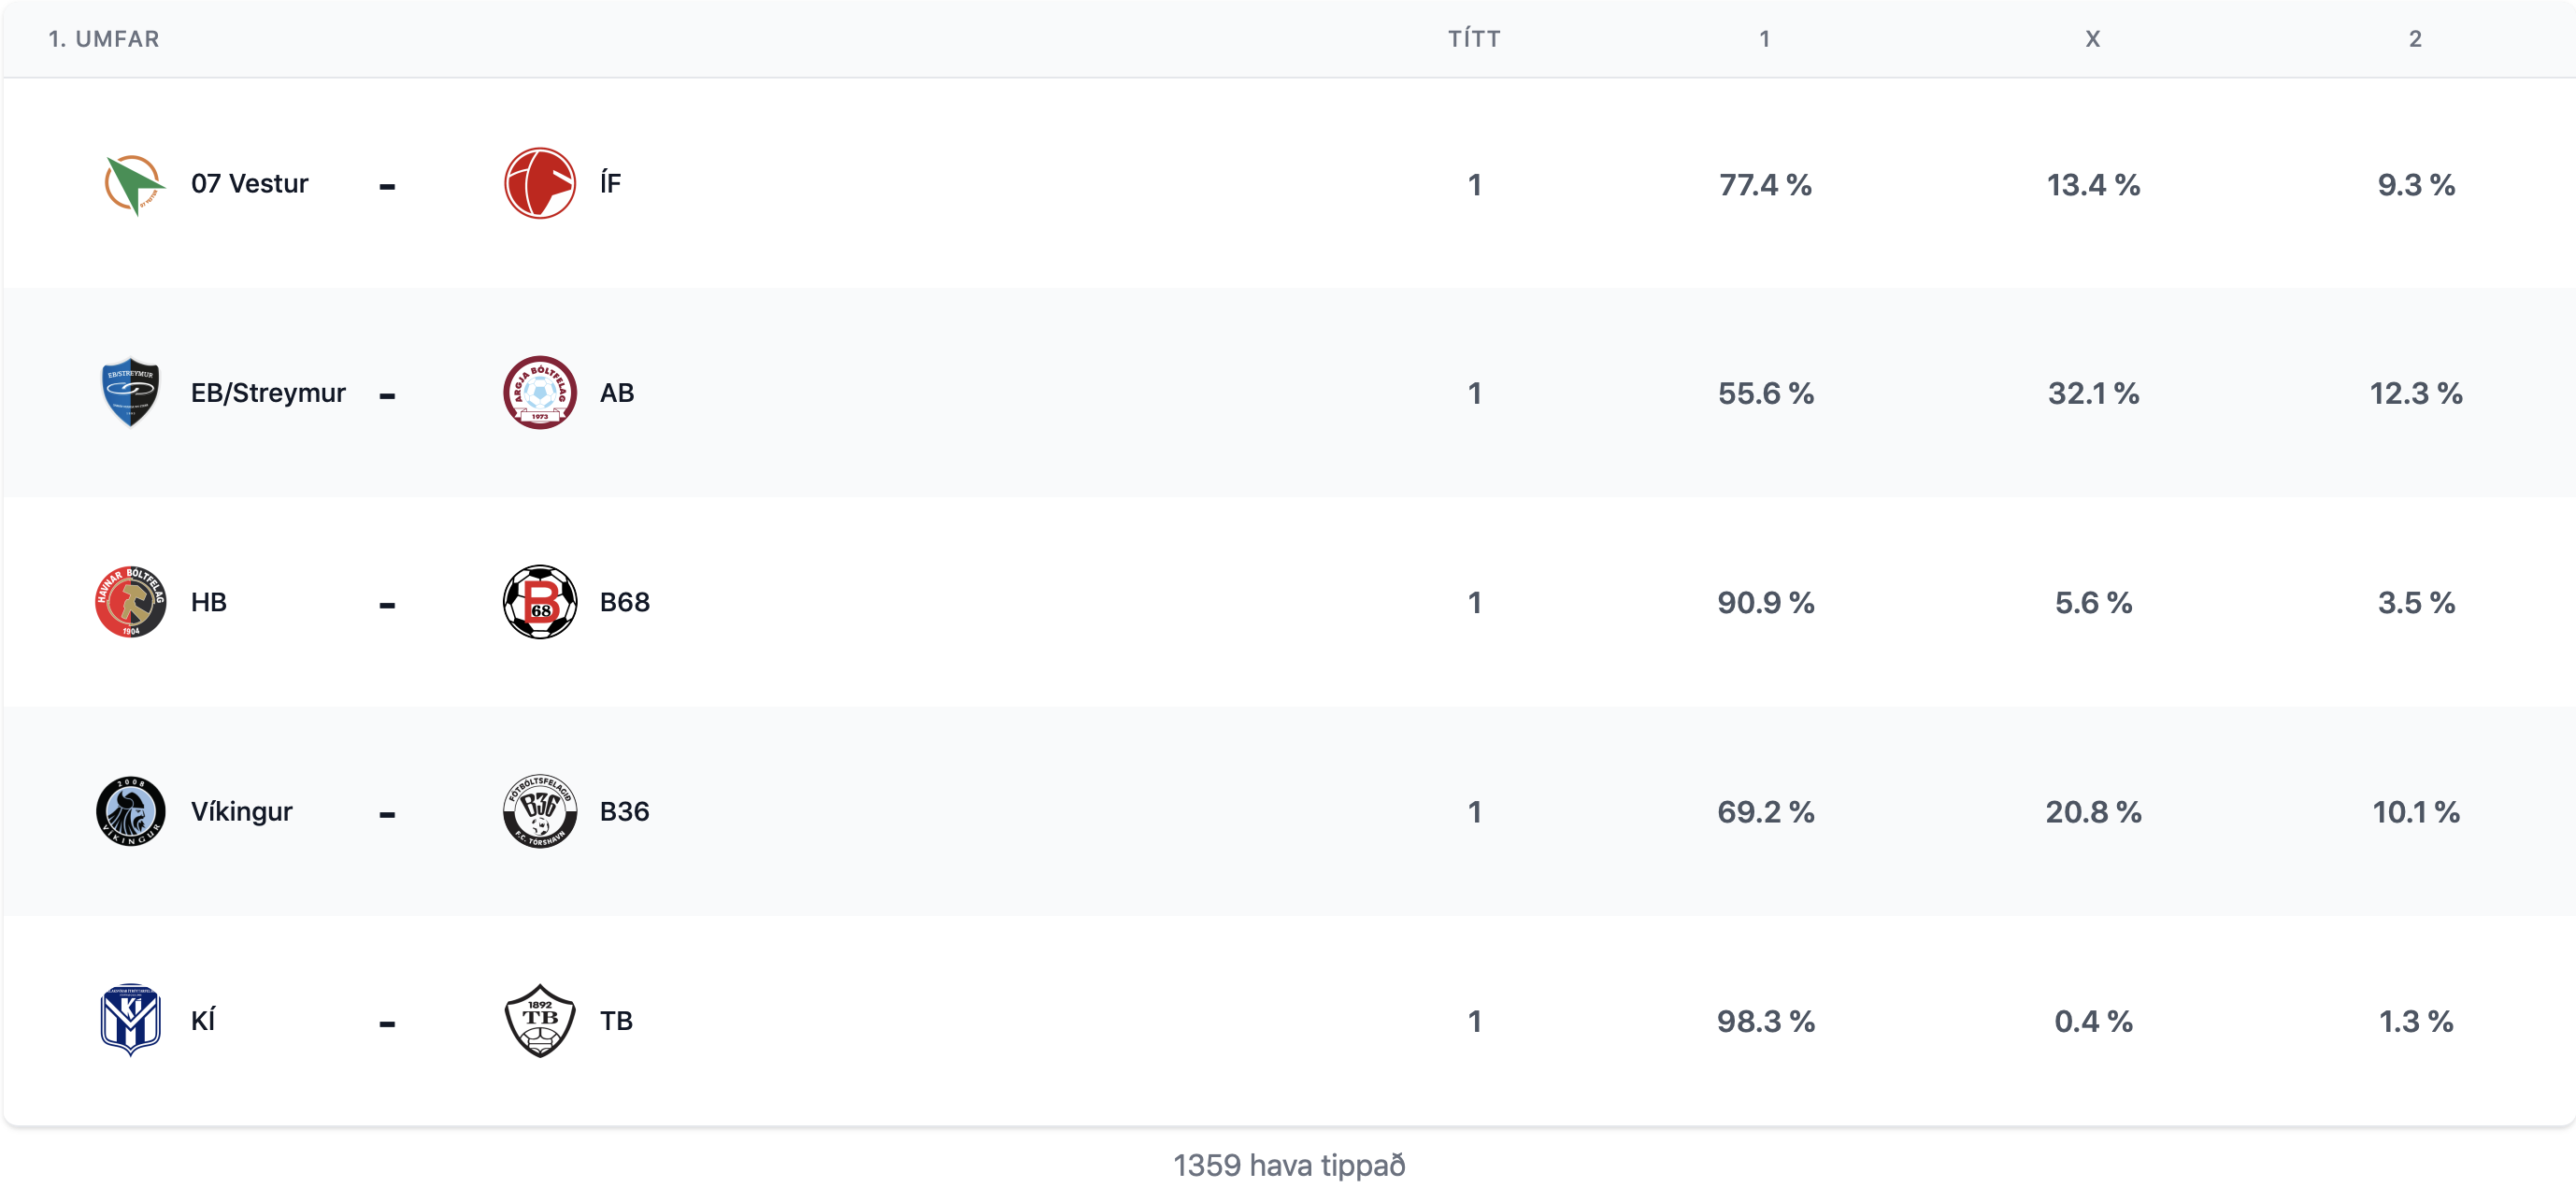Click the KÍ blue shield logo
The width and height of the screenshot is (2576, 1202).
pos(131,1020)
